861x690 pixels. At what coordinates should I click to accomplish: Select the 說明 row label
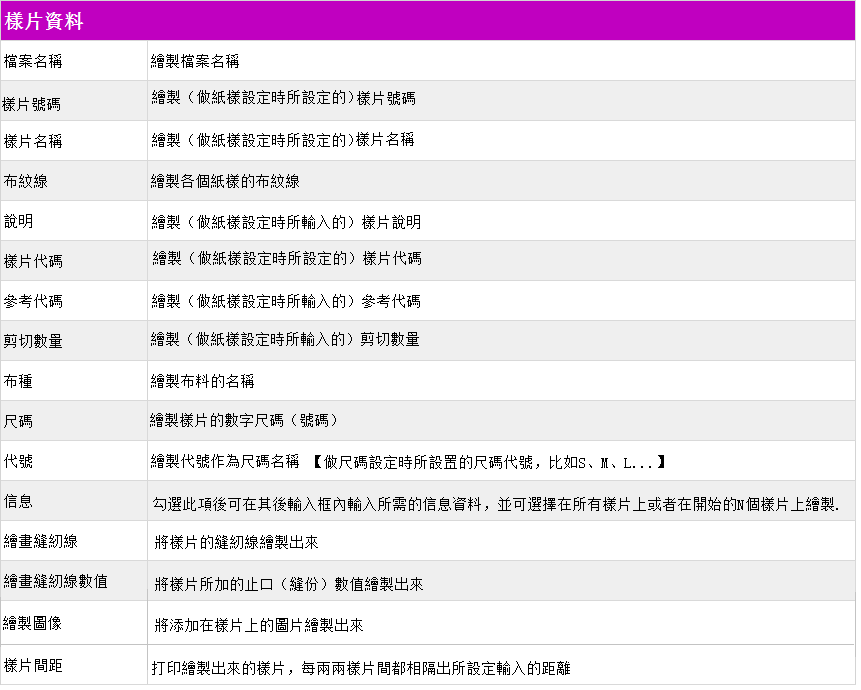[19, 221]
